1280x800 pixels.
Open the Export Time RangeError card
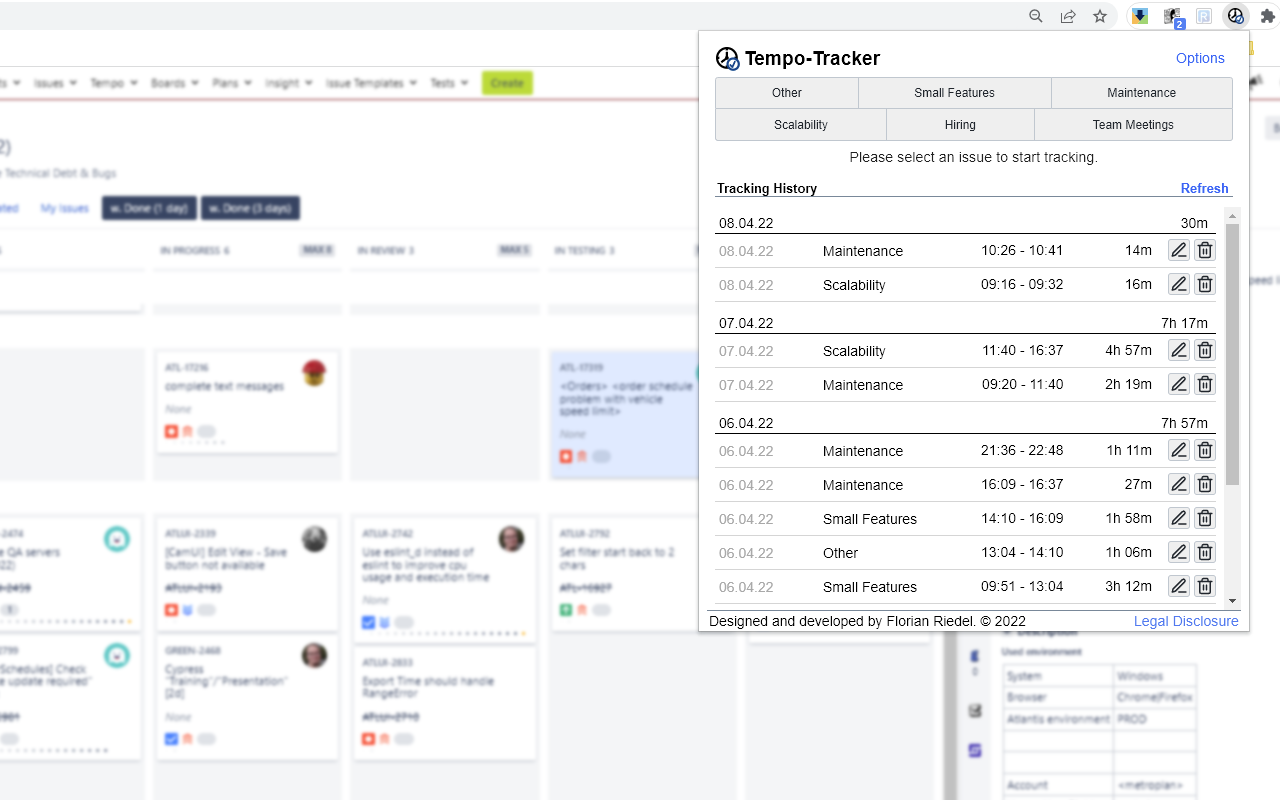[x=445, y=704]
